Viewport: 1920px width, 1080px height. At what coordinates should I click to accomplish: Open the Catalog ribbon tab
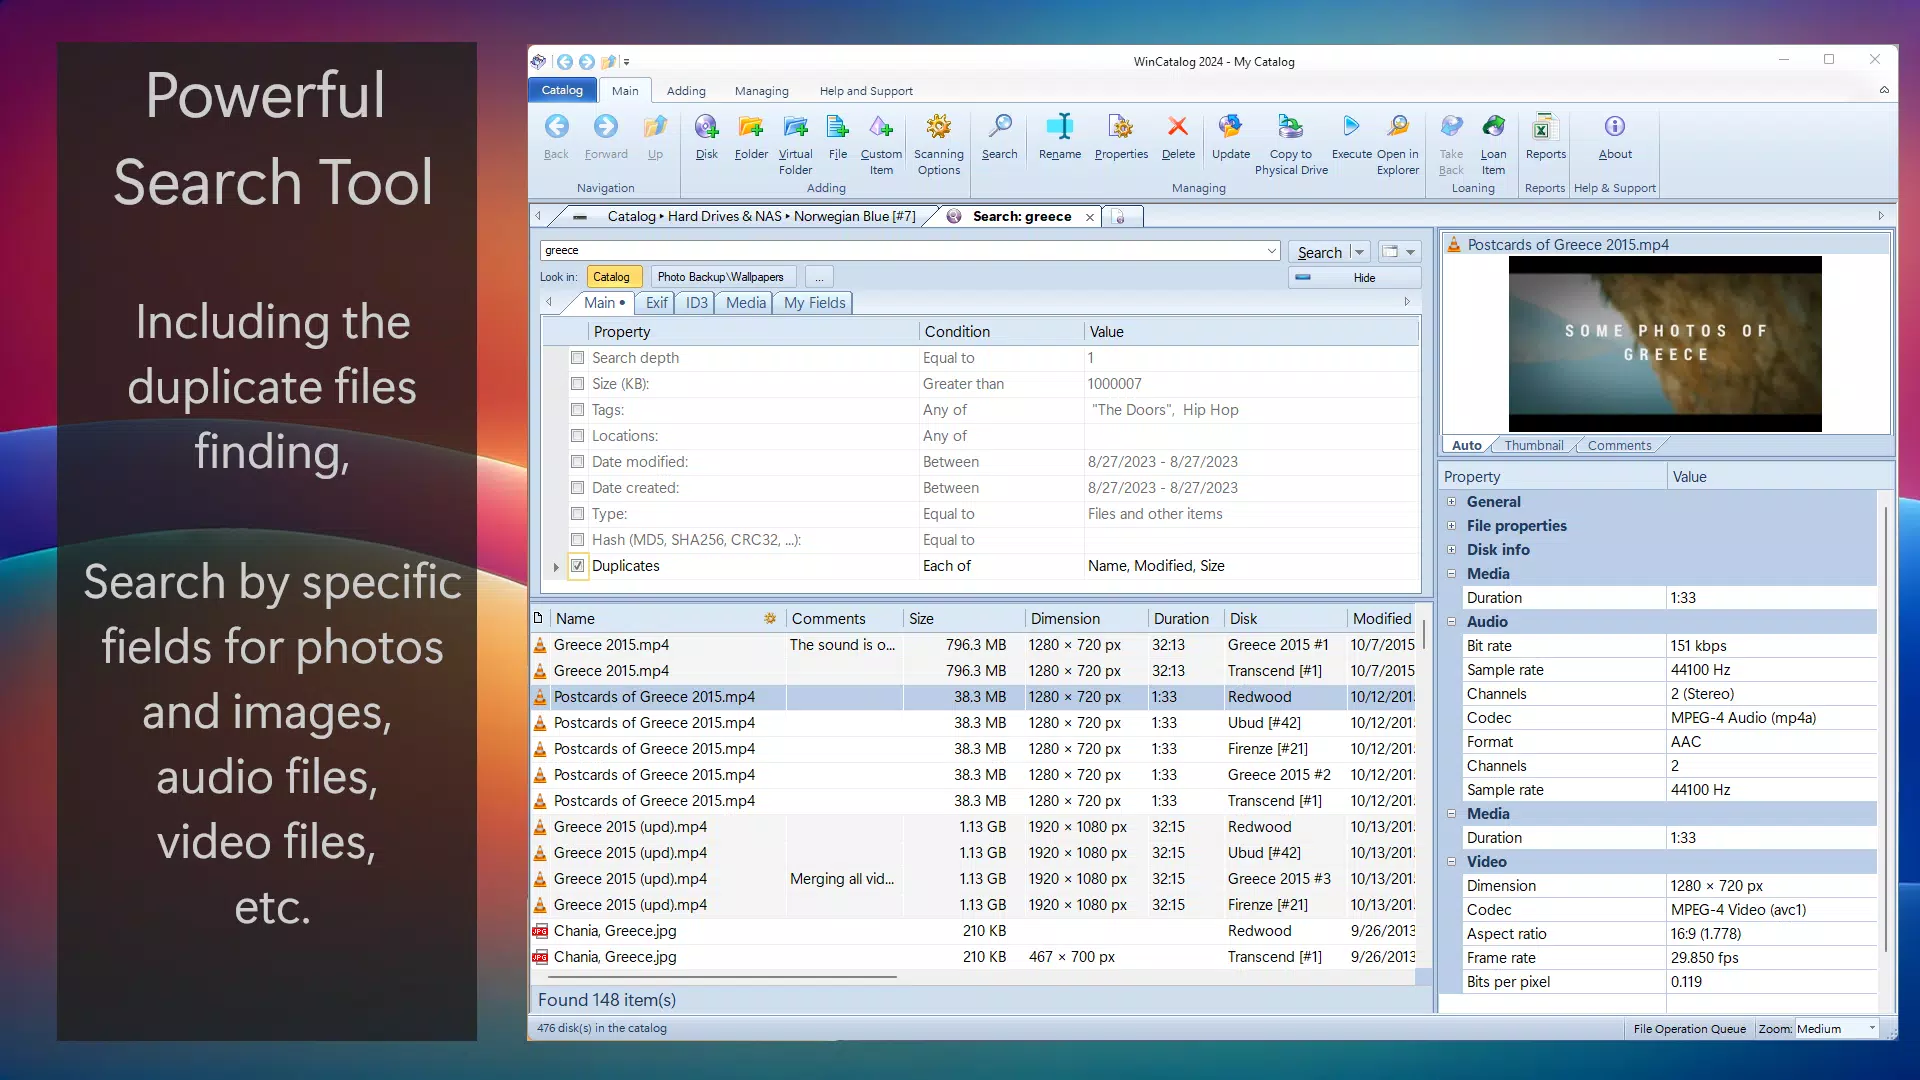pyautogui.click(x=562, y=90)
